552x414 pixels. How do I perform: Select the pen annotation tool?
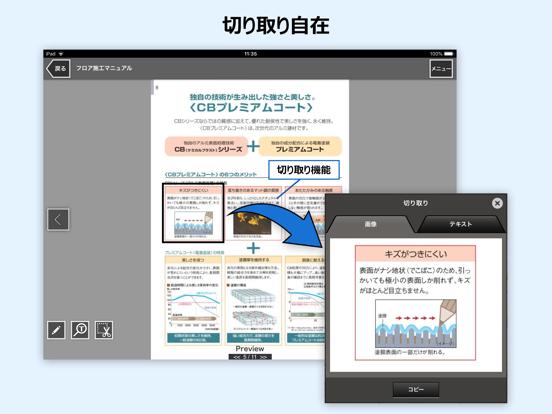[x=56, y=330]
